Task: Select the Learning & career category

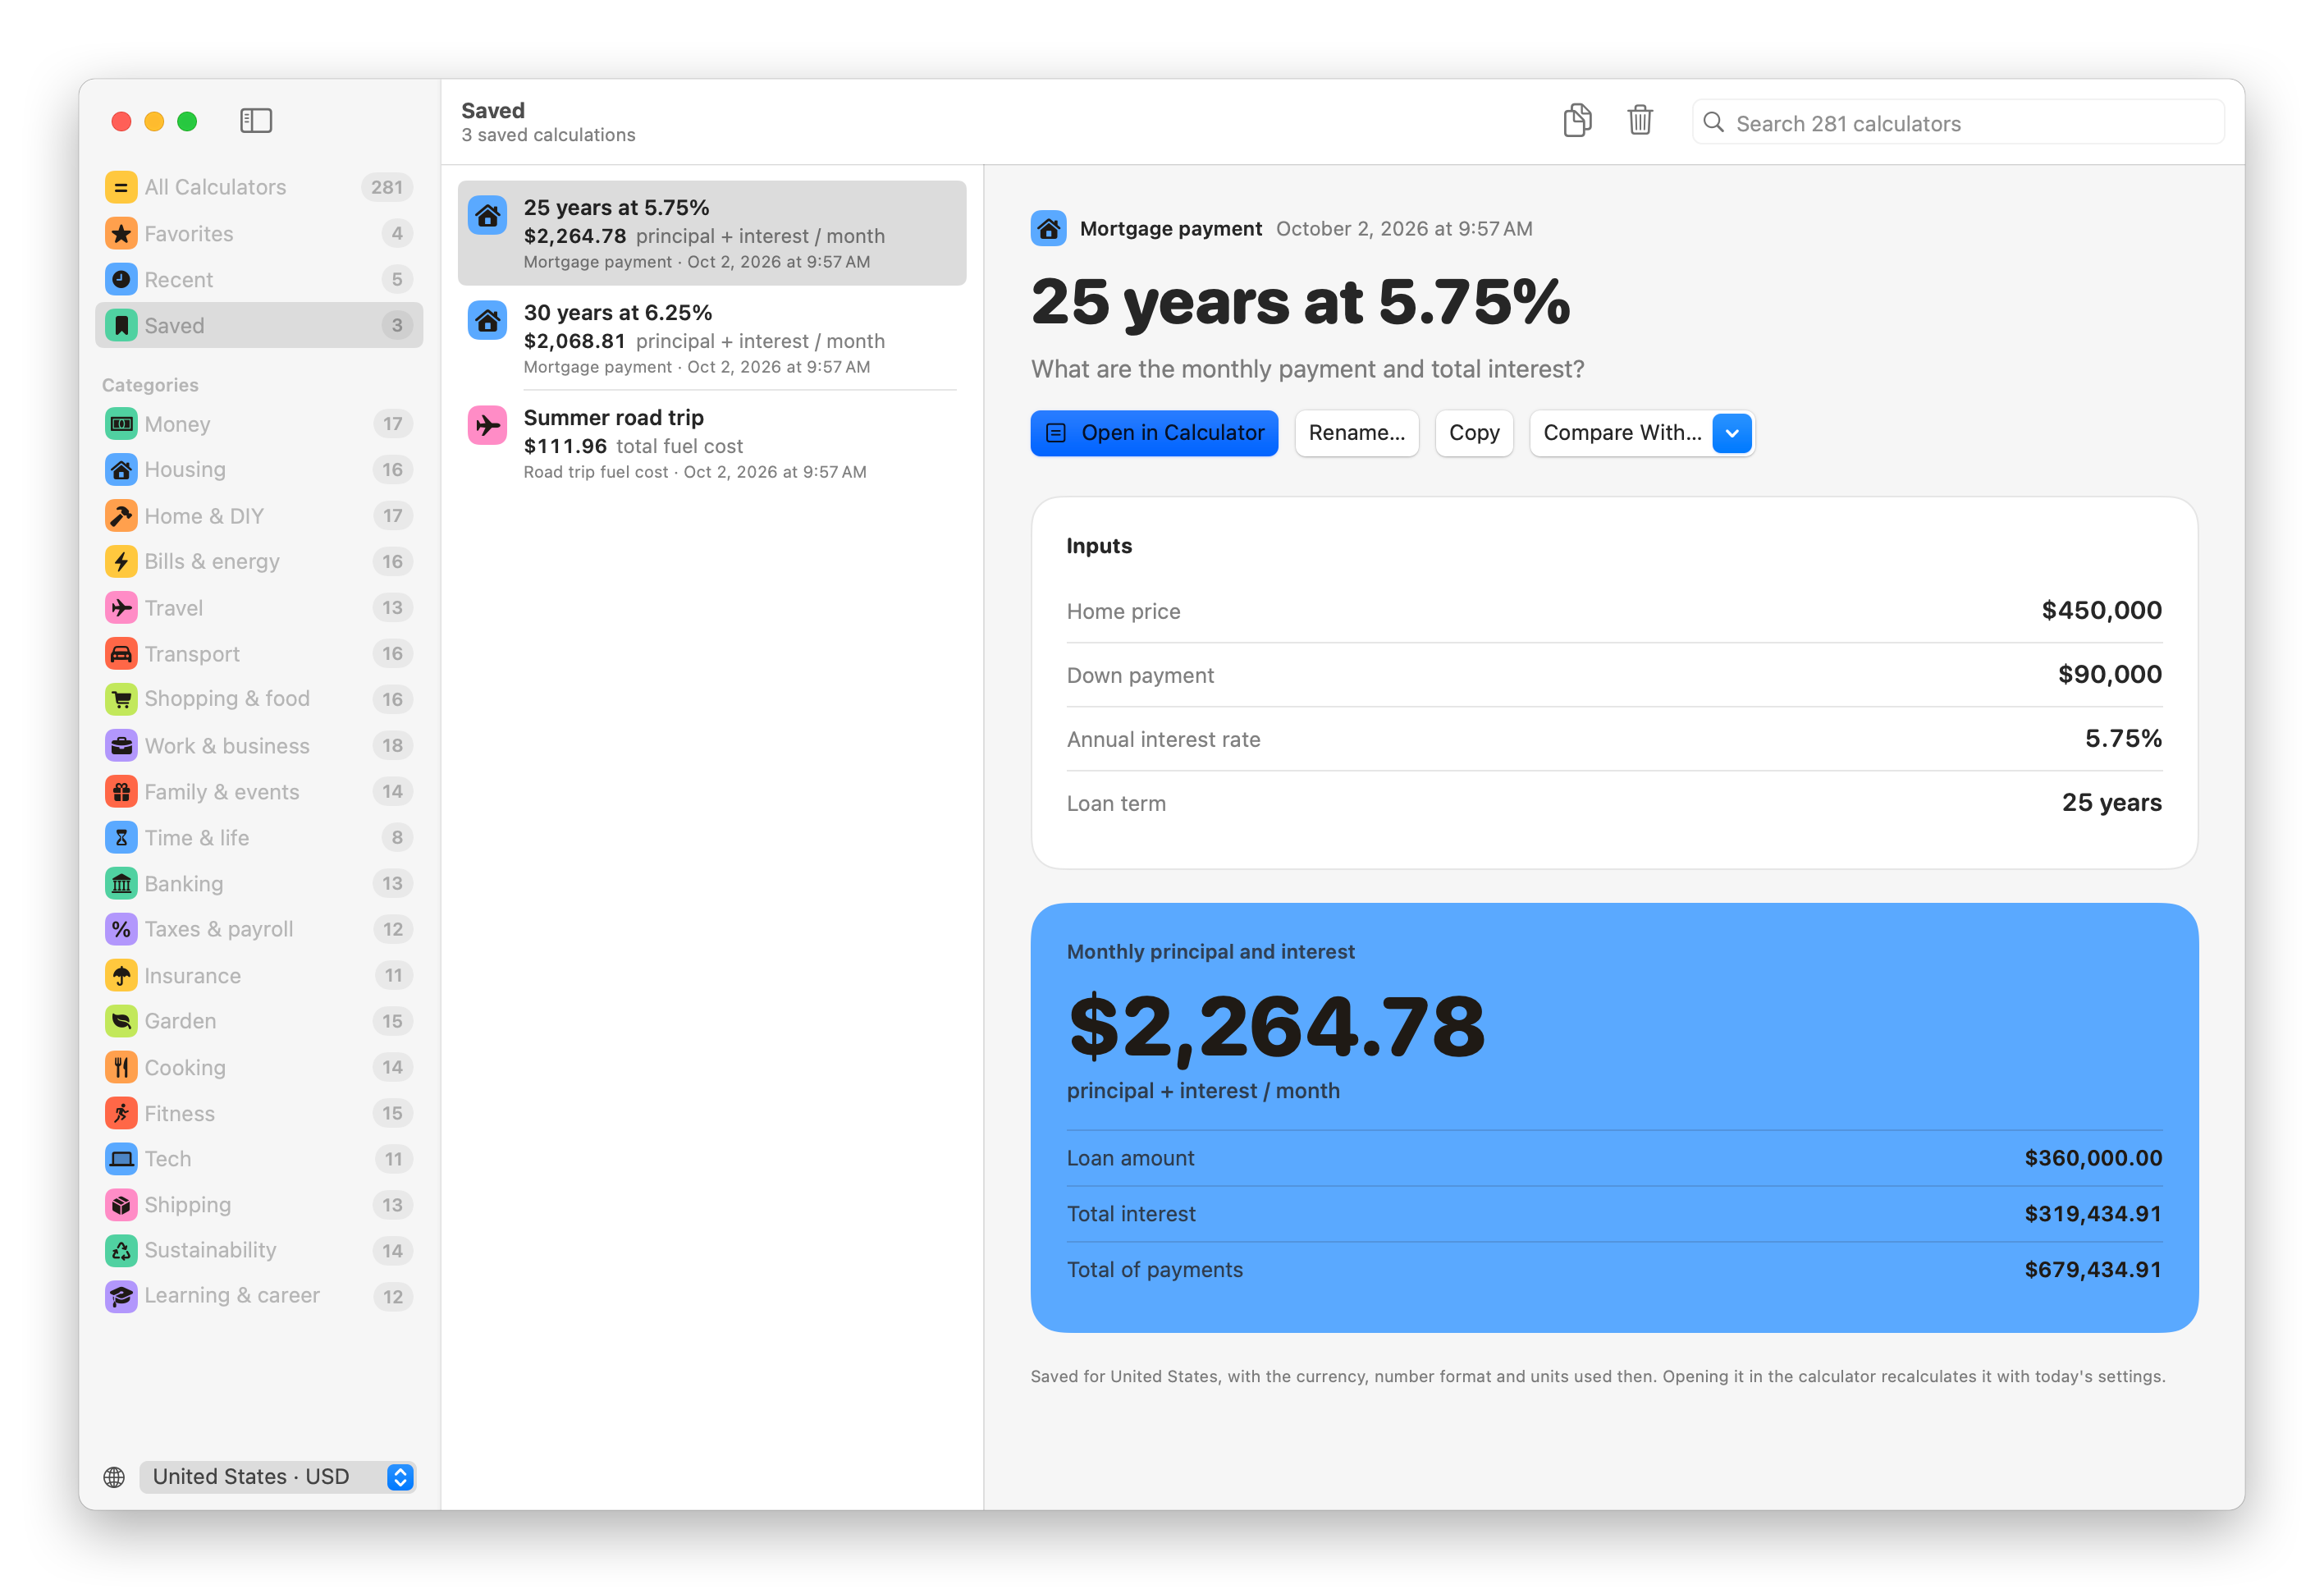Action: click(x=259, y=1296)
